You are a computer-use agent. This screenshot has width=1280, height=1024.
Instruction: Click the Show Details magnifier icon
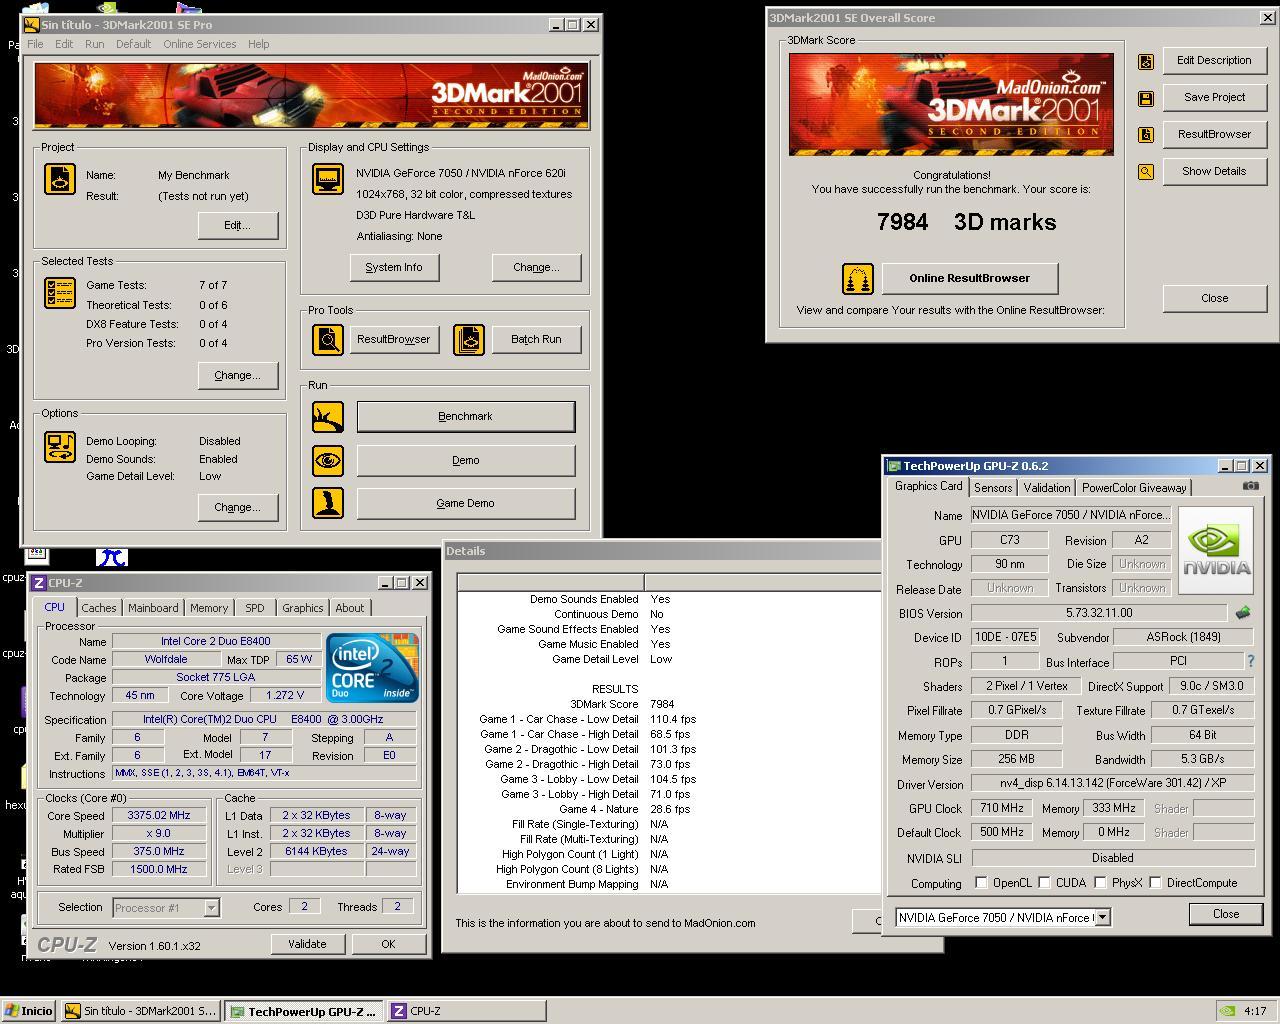pyautogui.click(x=1146, y=172)
